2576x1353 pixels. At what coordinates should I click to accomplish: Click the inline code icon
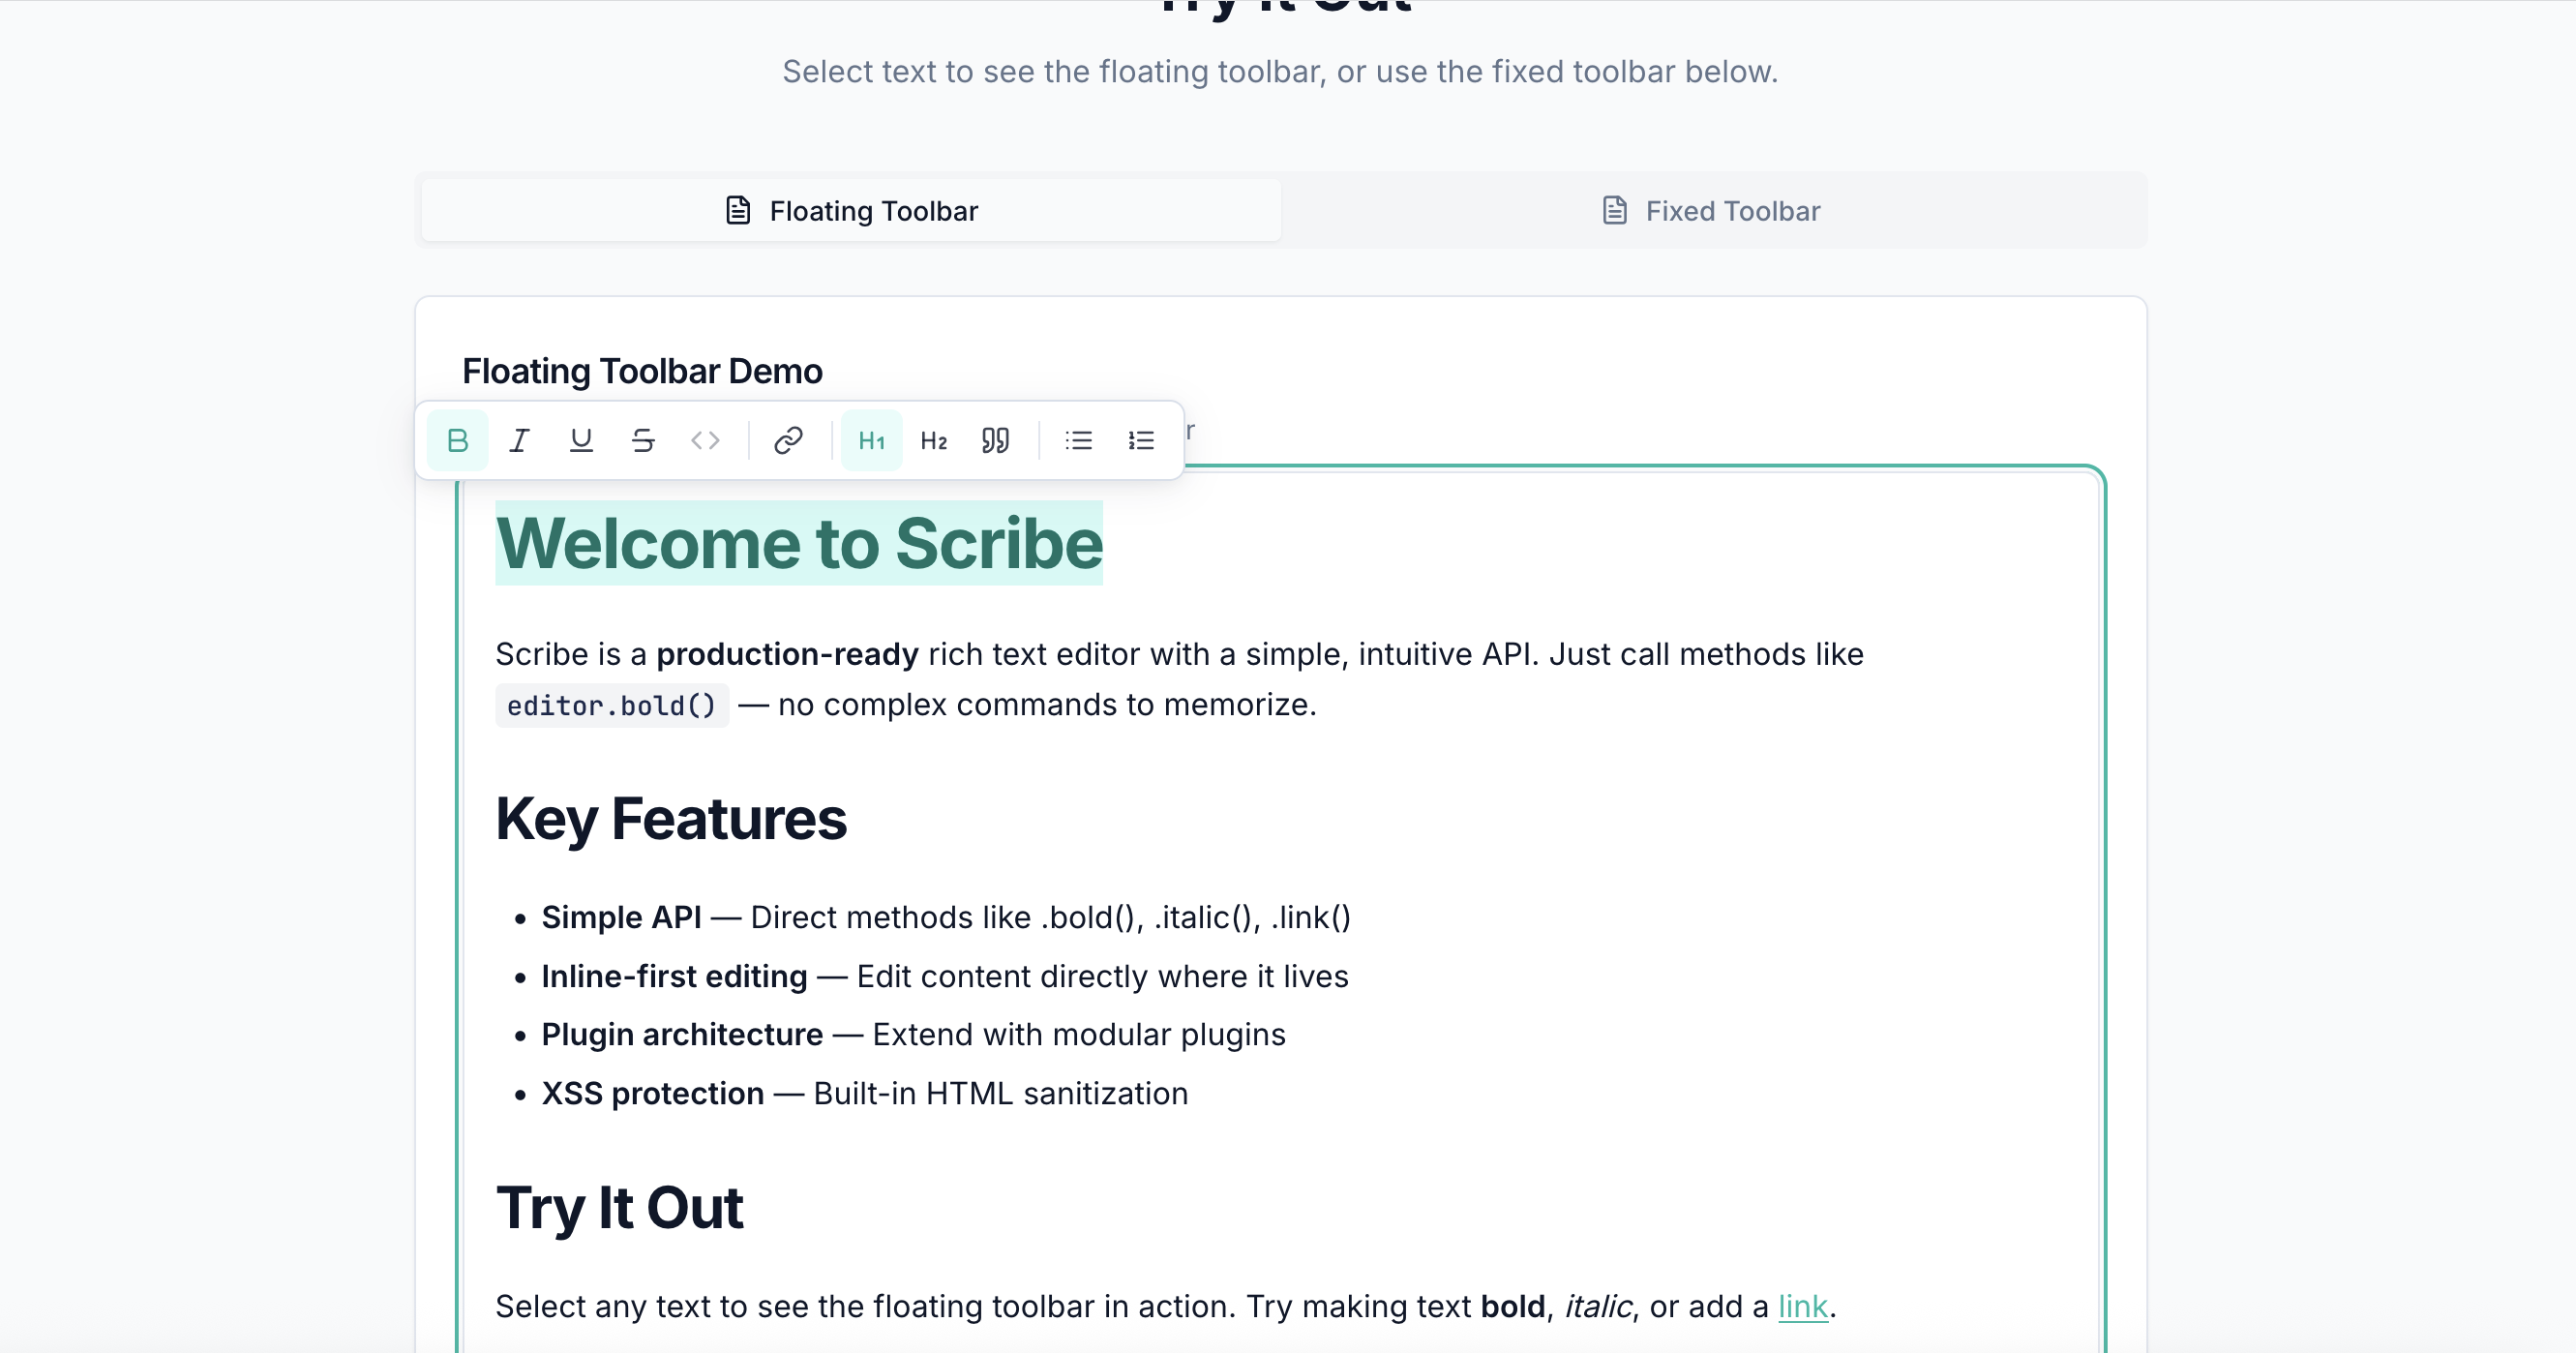click(x=705, y=439)
